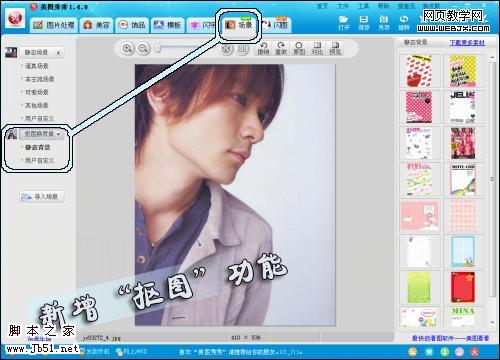Choose the green gradient background thumbnail
The height and width of the screenshot is (360, 500).
pos(419,287)
